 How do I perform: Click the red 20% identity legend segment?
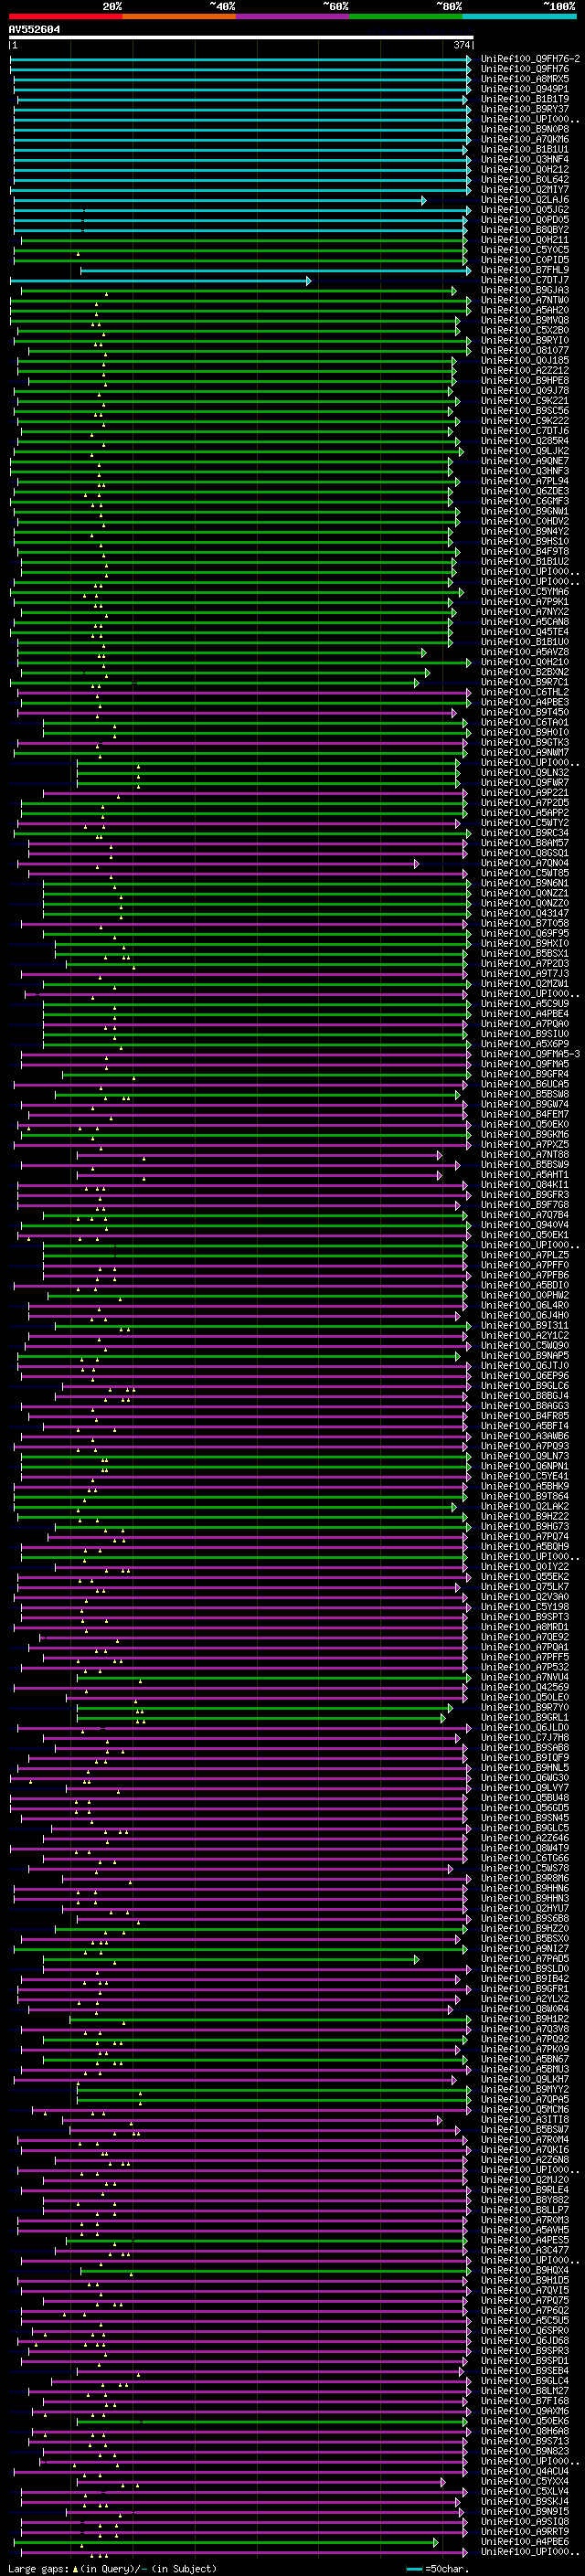click(65, 17)
